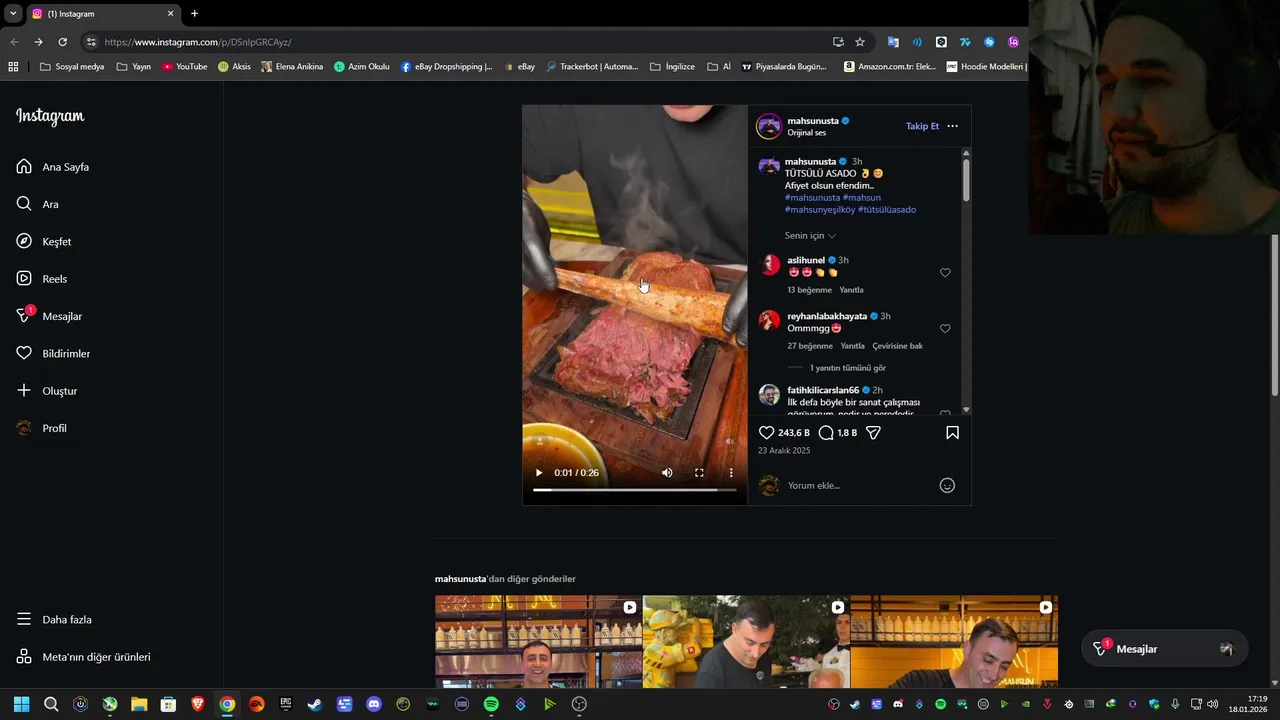The image size is (1280, 720).
Task: Click Takip Et to follow mahsunusta
Action: coord(922,126)
